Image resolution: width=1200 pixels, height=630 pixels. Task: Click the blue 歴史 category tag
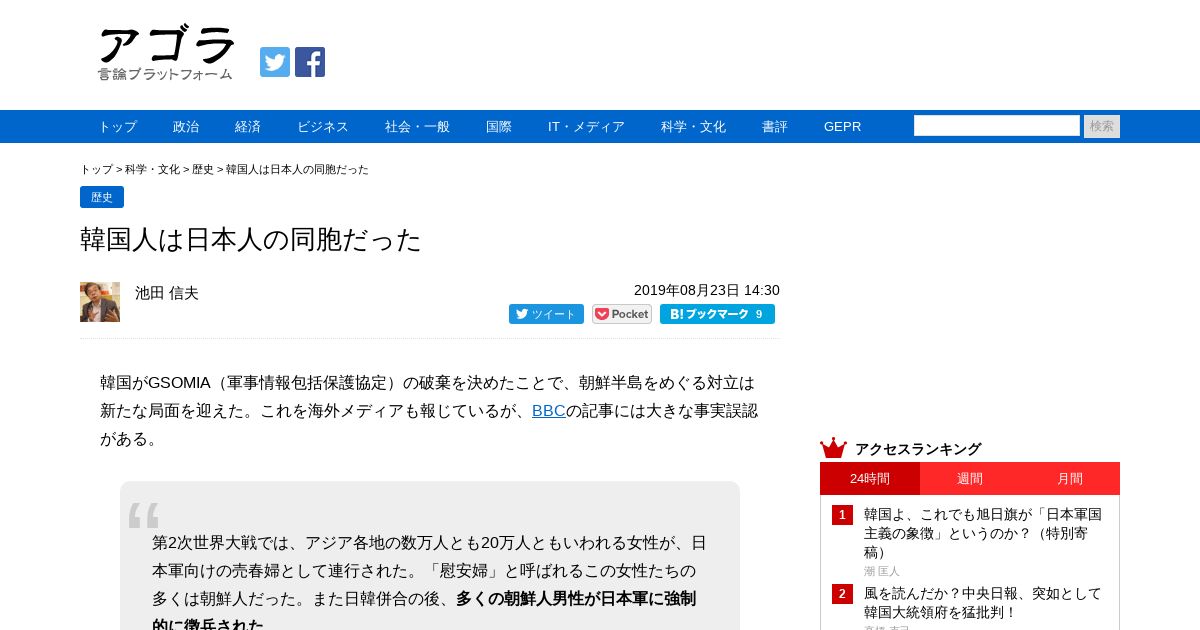tap(102, 197)
